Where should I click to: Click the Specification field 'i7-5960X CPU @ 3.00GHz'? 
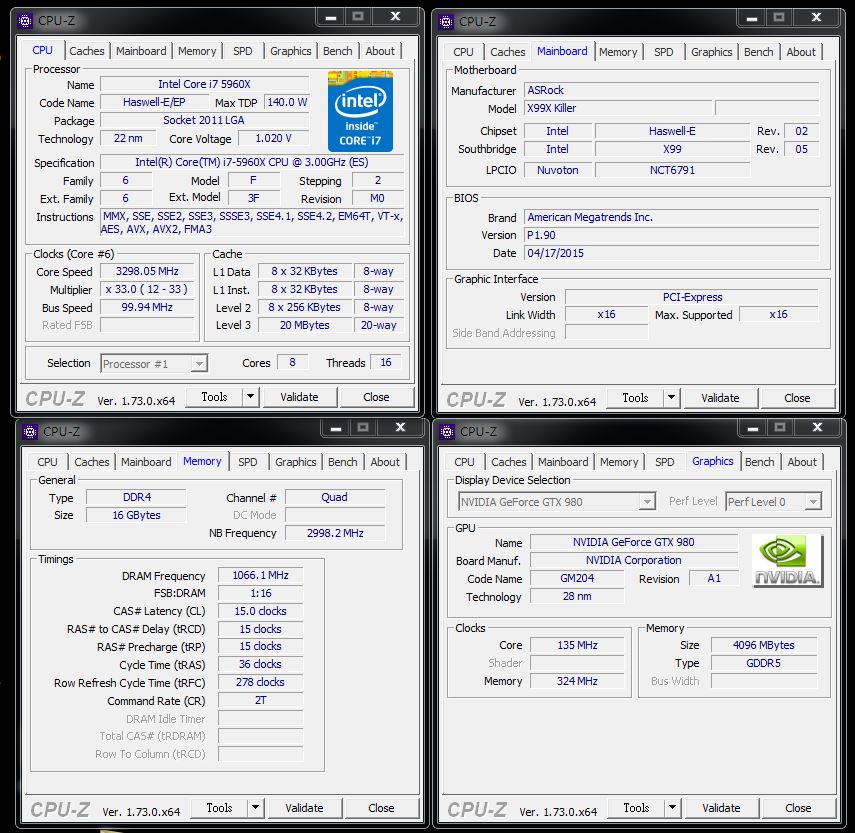[x=252, y=162]
